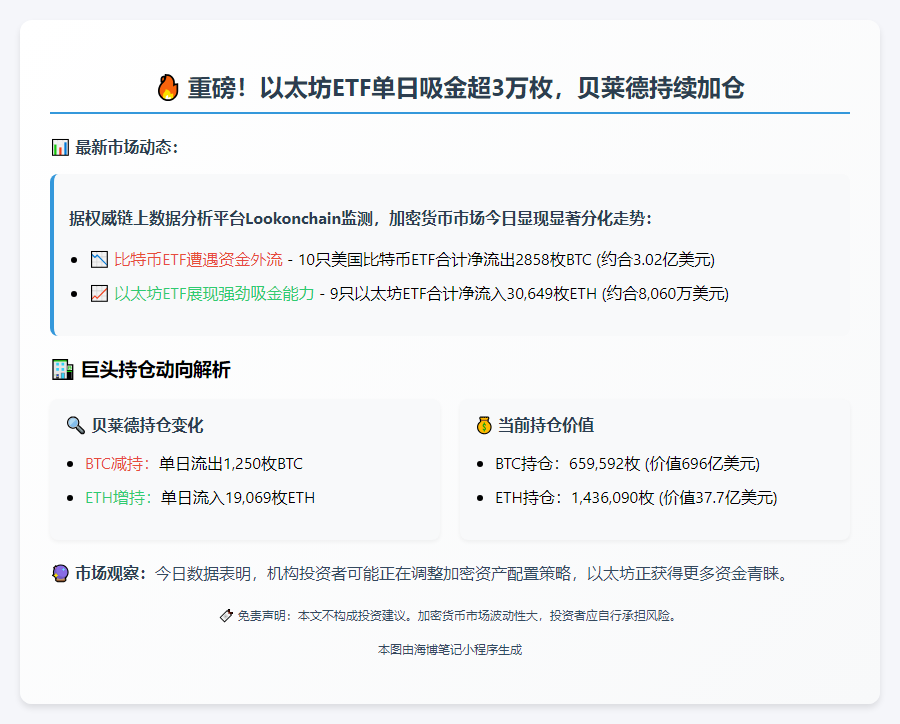Click the green label ETH增持
The image size is (900, 724).
click(x=119, y=497)
